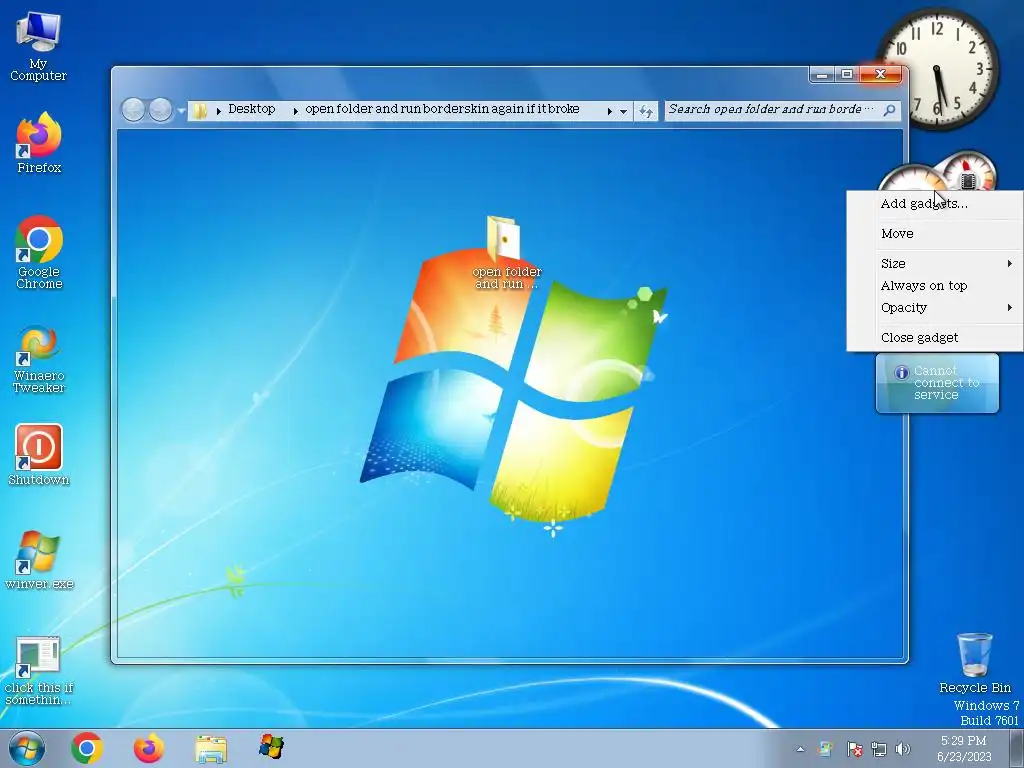Open the volume speaker tray icon

point(903,749)
